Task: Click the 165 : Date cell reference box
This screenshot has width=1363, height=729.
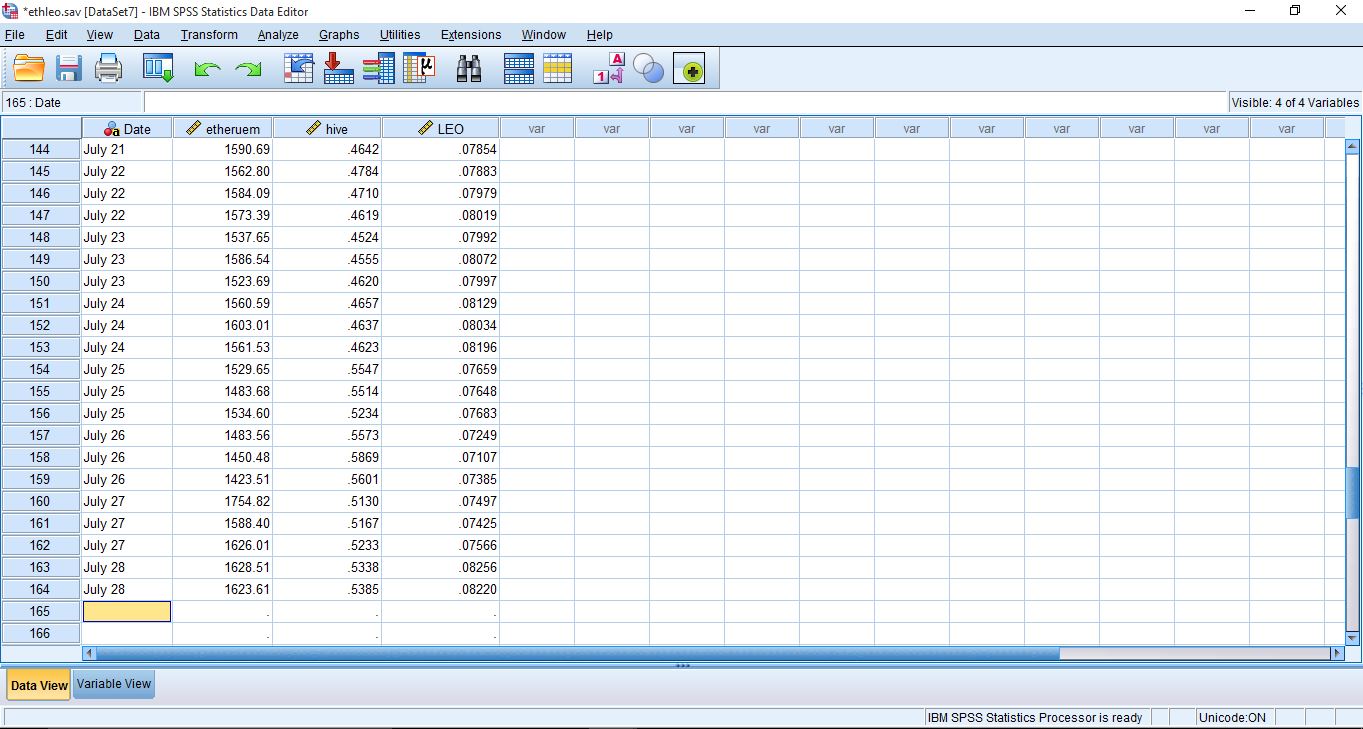Action: [72, 102]
